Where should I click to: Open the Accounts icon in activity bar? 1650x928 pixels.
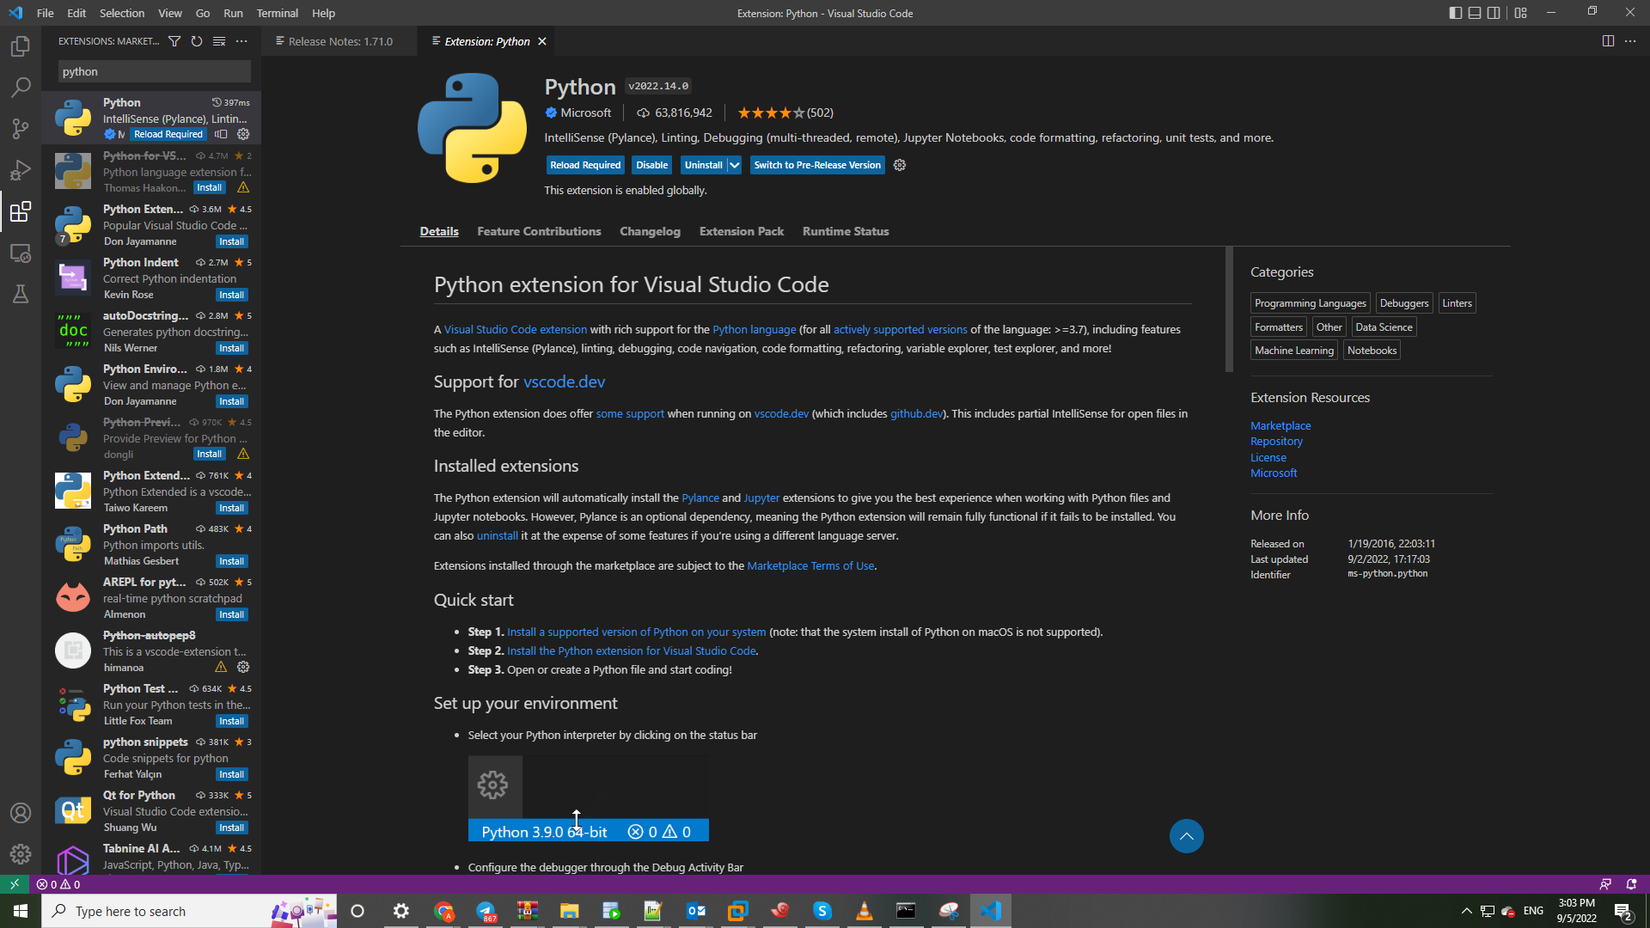click(20, 813)
